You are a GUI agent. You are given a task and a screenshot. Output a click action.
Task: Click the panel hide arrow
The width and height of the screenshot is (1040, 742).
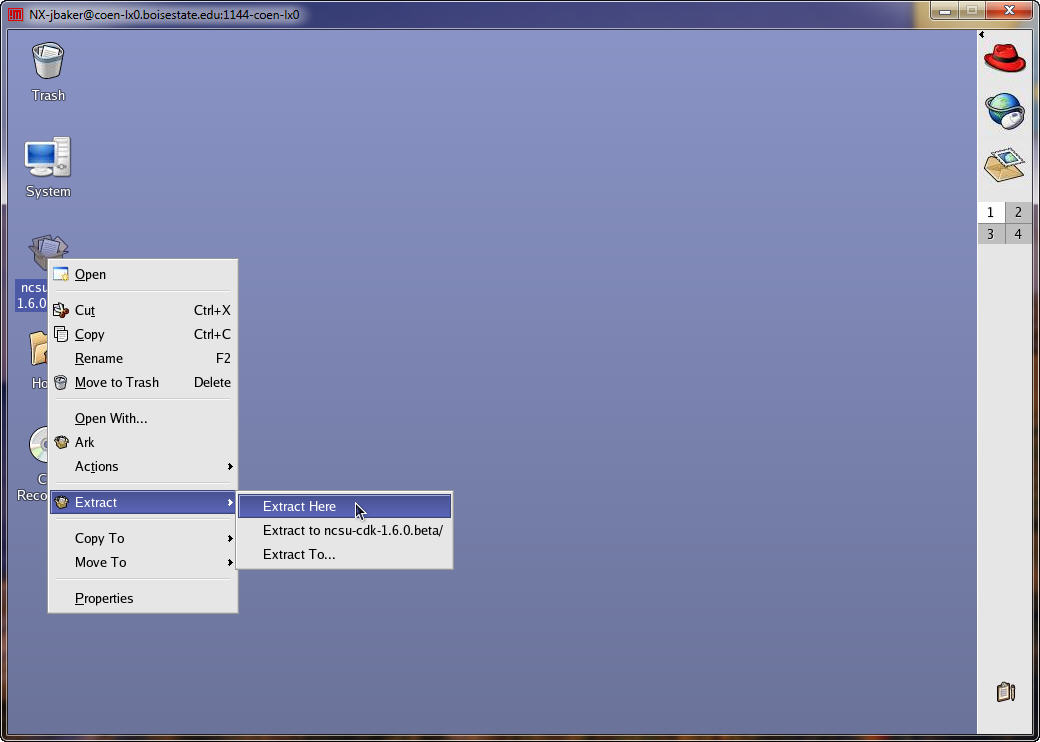pyautogui.click(x=982, y=34)
